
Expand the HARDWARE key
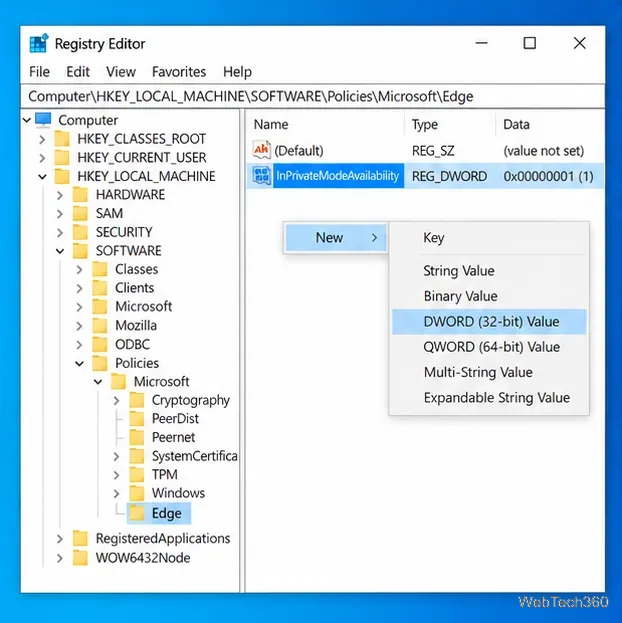(60, 195)
